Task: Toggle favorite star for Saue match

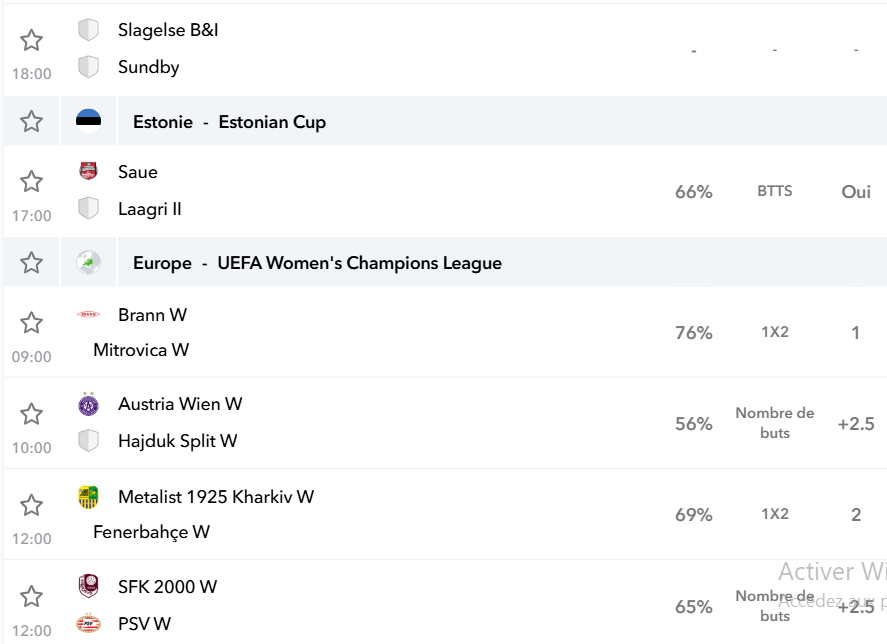Action: coord(31,182)
